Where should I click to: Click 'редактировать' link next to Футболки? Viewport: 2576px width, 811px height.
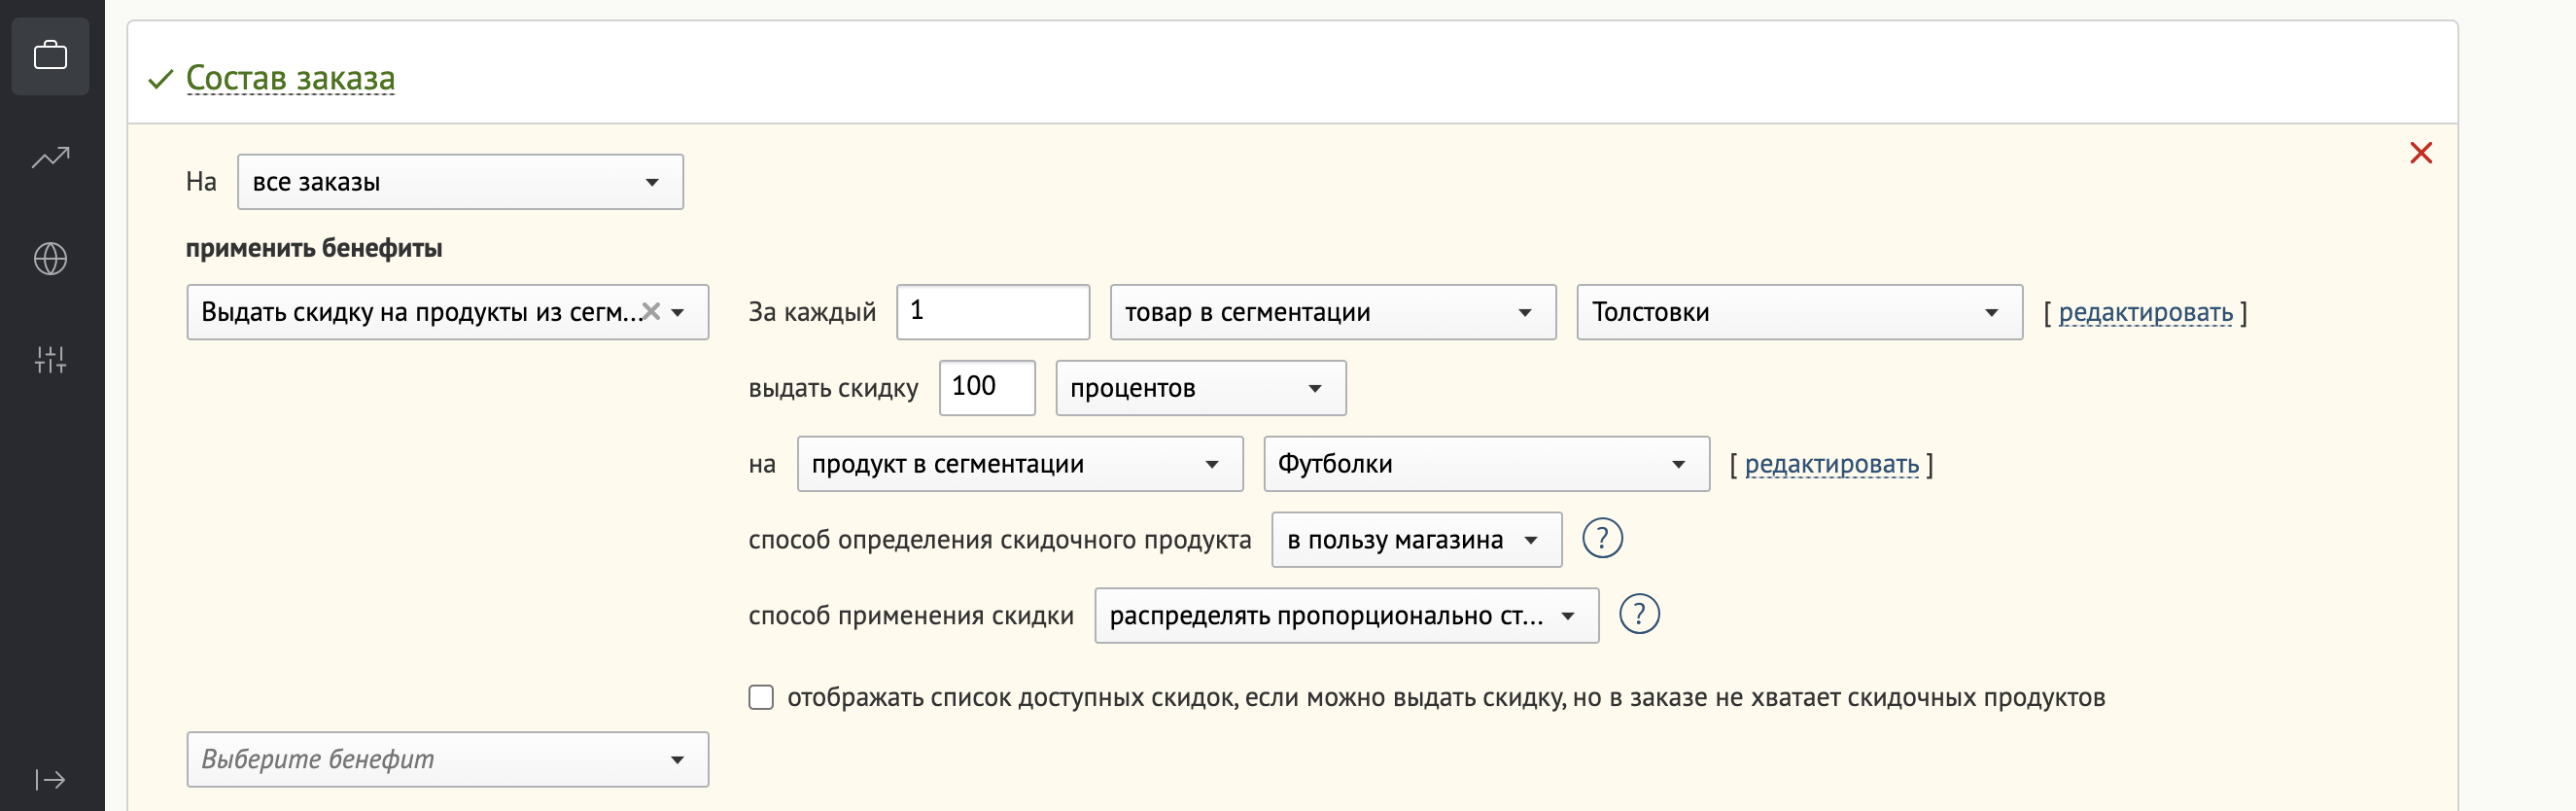coord(1831,465)
